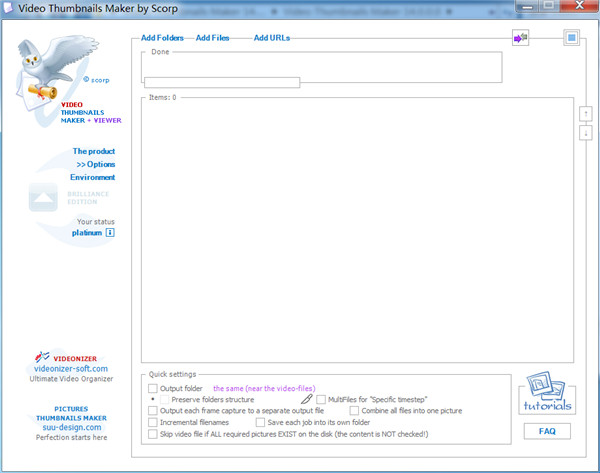Open the tutorials icon

[547, 393]
